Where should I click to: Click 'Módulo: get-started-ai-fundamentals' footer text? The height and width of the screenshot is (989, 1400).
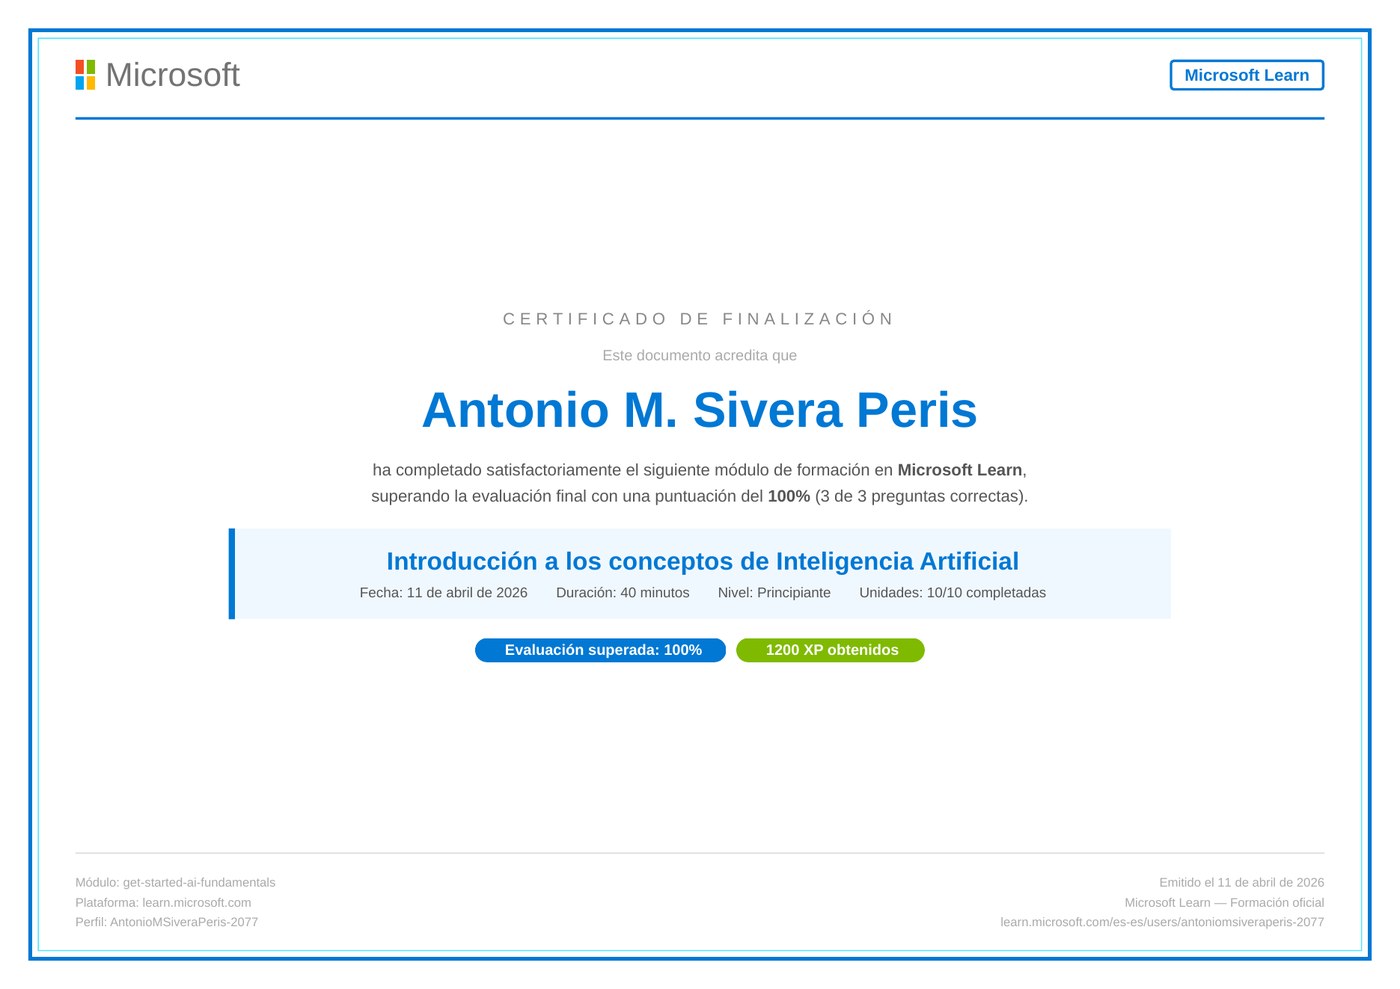(x=175, y=883)
